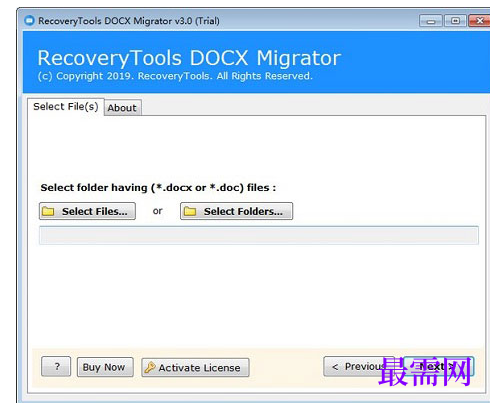This screenshot has height=403, width=490.
Task: Maximize the DOCX Migrator window
Action: point(455,21)
